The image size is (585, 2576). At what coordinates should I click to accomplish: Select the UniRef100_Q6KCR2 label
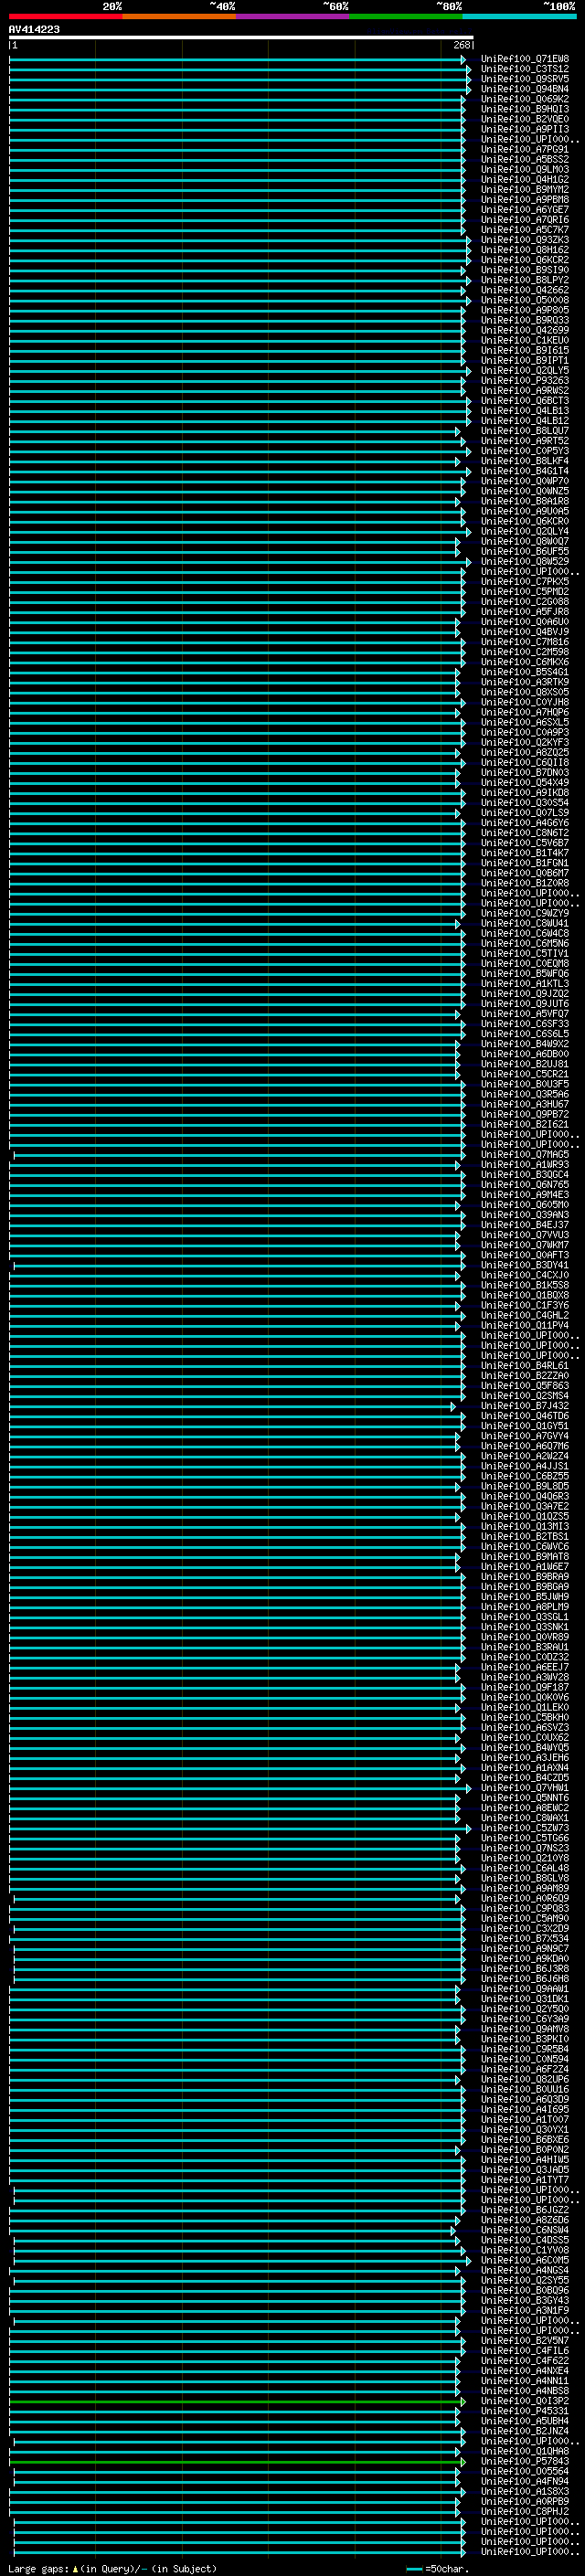(x=525, y=260)
